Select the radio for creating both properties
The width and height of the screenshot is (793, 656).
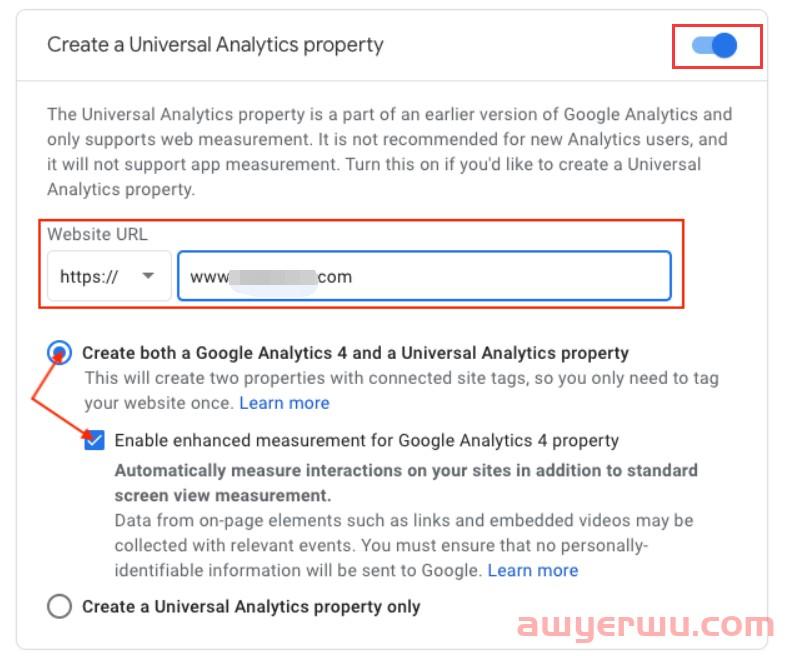coord(60,353)
